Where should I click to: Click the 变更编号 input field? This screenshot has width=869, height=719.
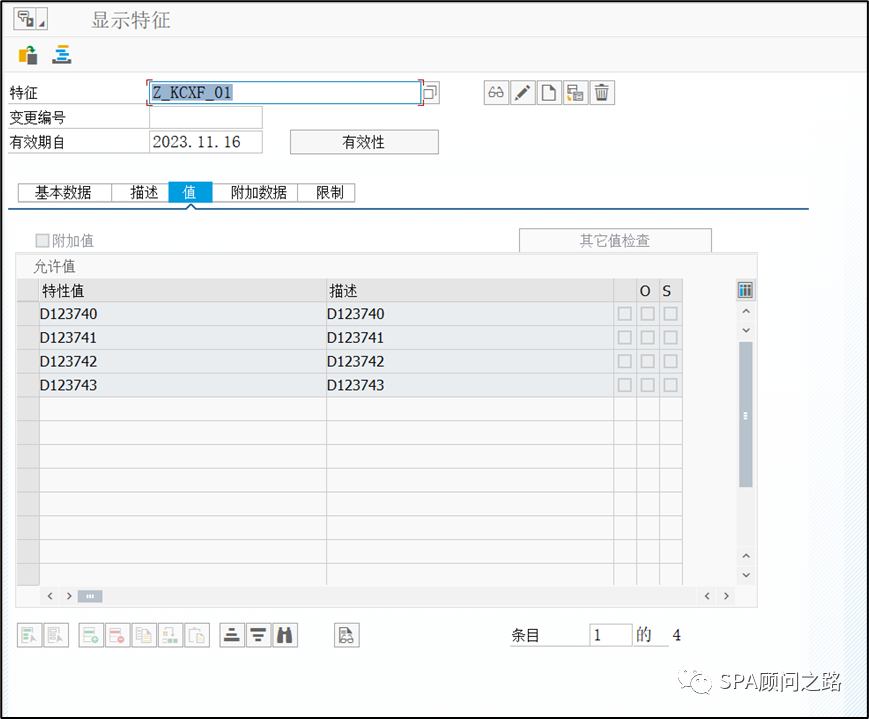pos(206,118)
